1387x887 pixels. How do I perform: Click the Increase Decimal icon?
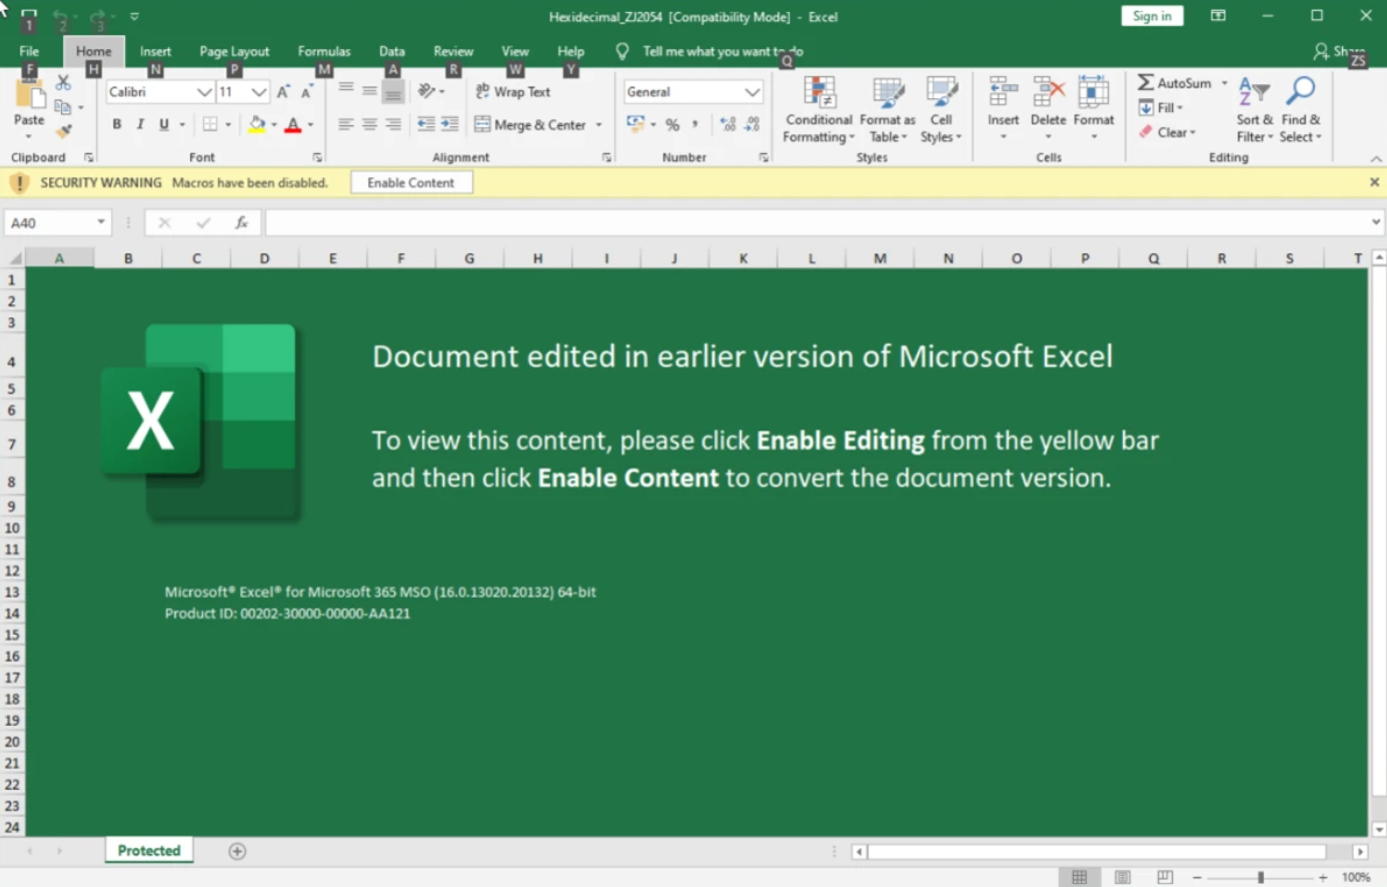(727, 125)
